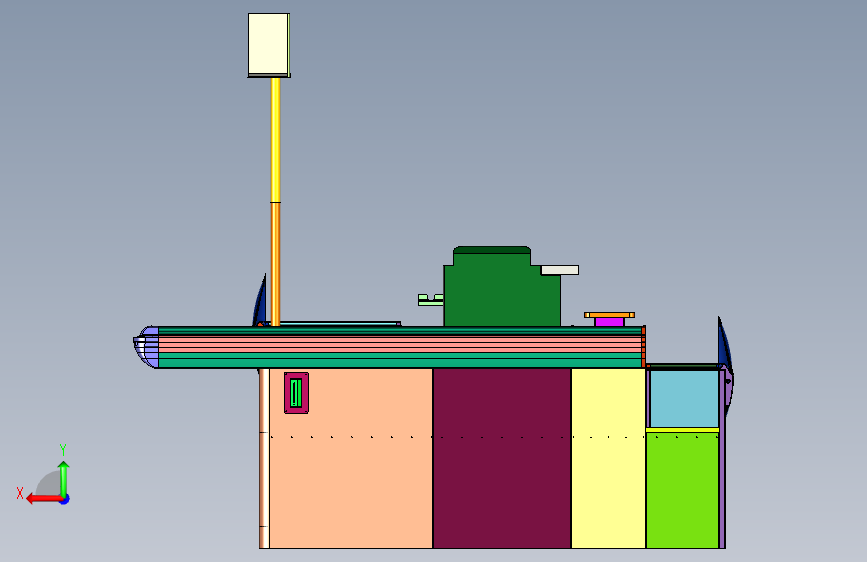
Task: Click the blue Z axis dot of triad
Action: click(65, 499)
